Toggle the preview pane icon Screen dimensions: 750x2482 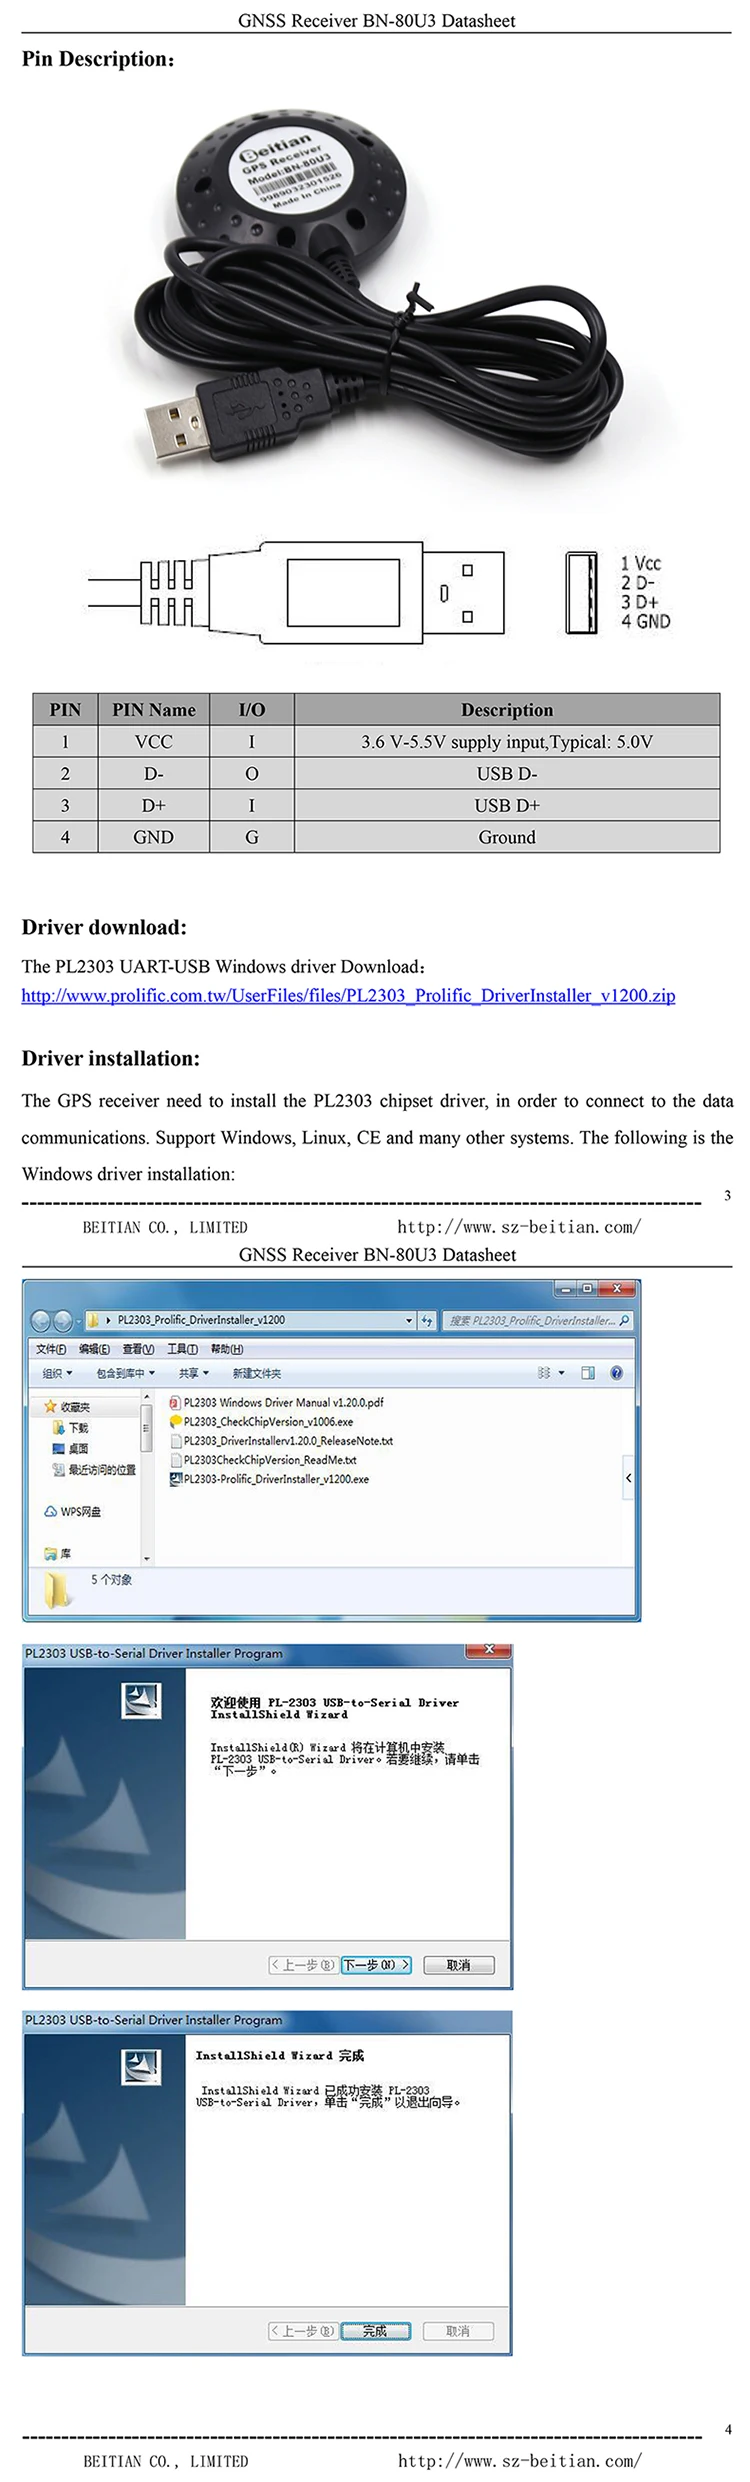click(x=588, y=1373)
